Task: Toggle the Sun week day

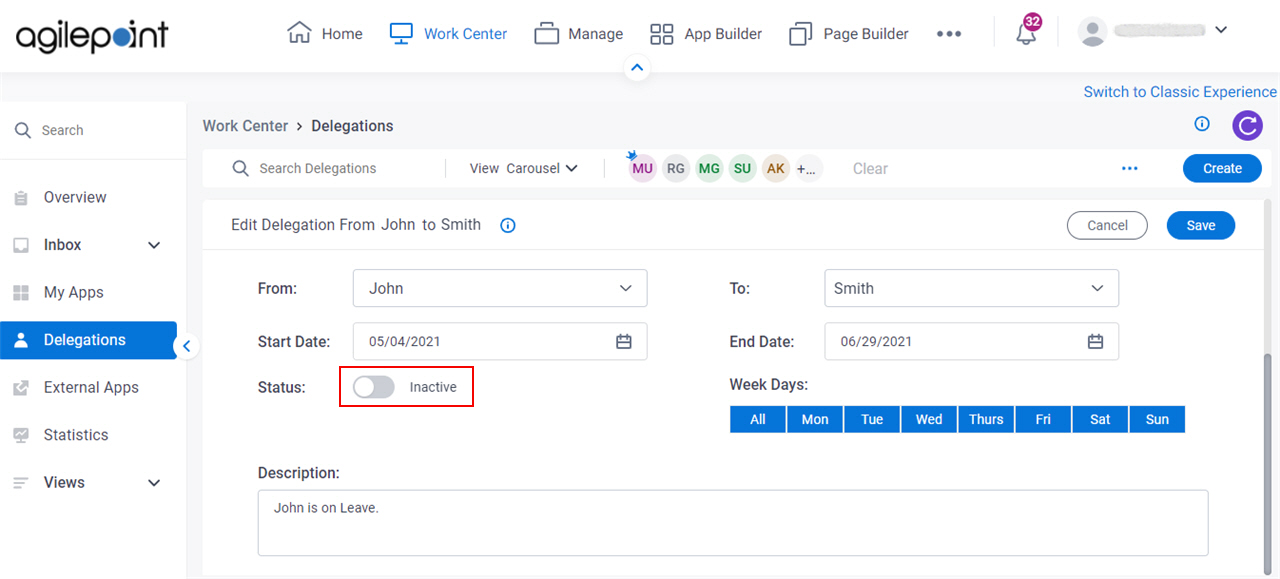Action: (x=1157, y=419)
